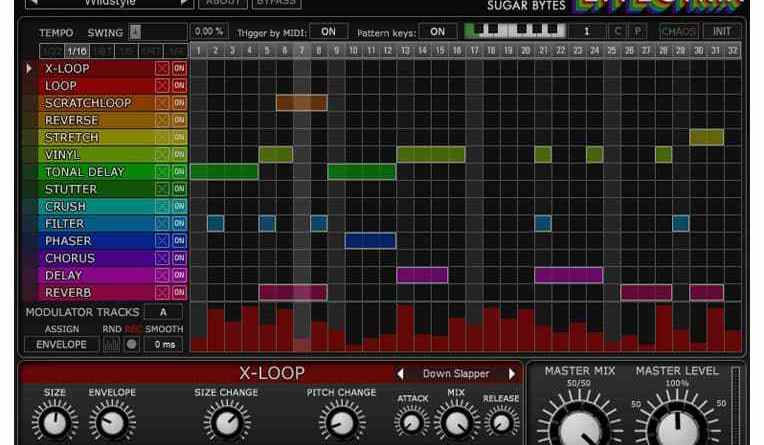Select the 1/32 tempo resolution tab
The width and height of the screenshot is (764, 445).
pos(52,51)
